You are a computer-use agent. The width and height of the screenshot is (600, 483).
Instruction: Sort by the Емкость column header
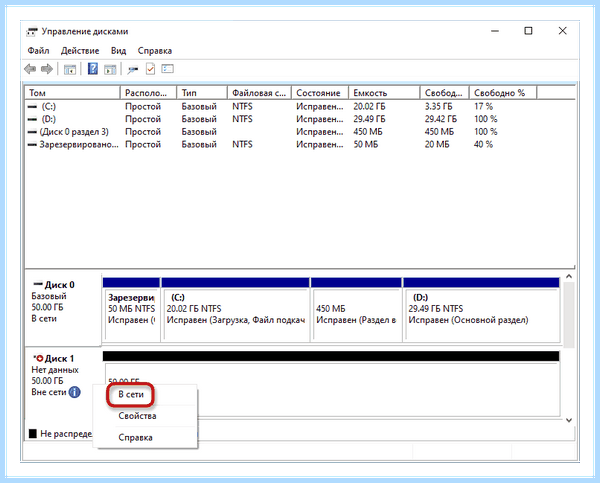click(384, 93)
